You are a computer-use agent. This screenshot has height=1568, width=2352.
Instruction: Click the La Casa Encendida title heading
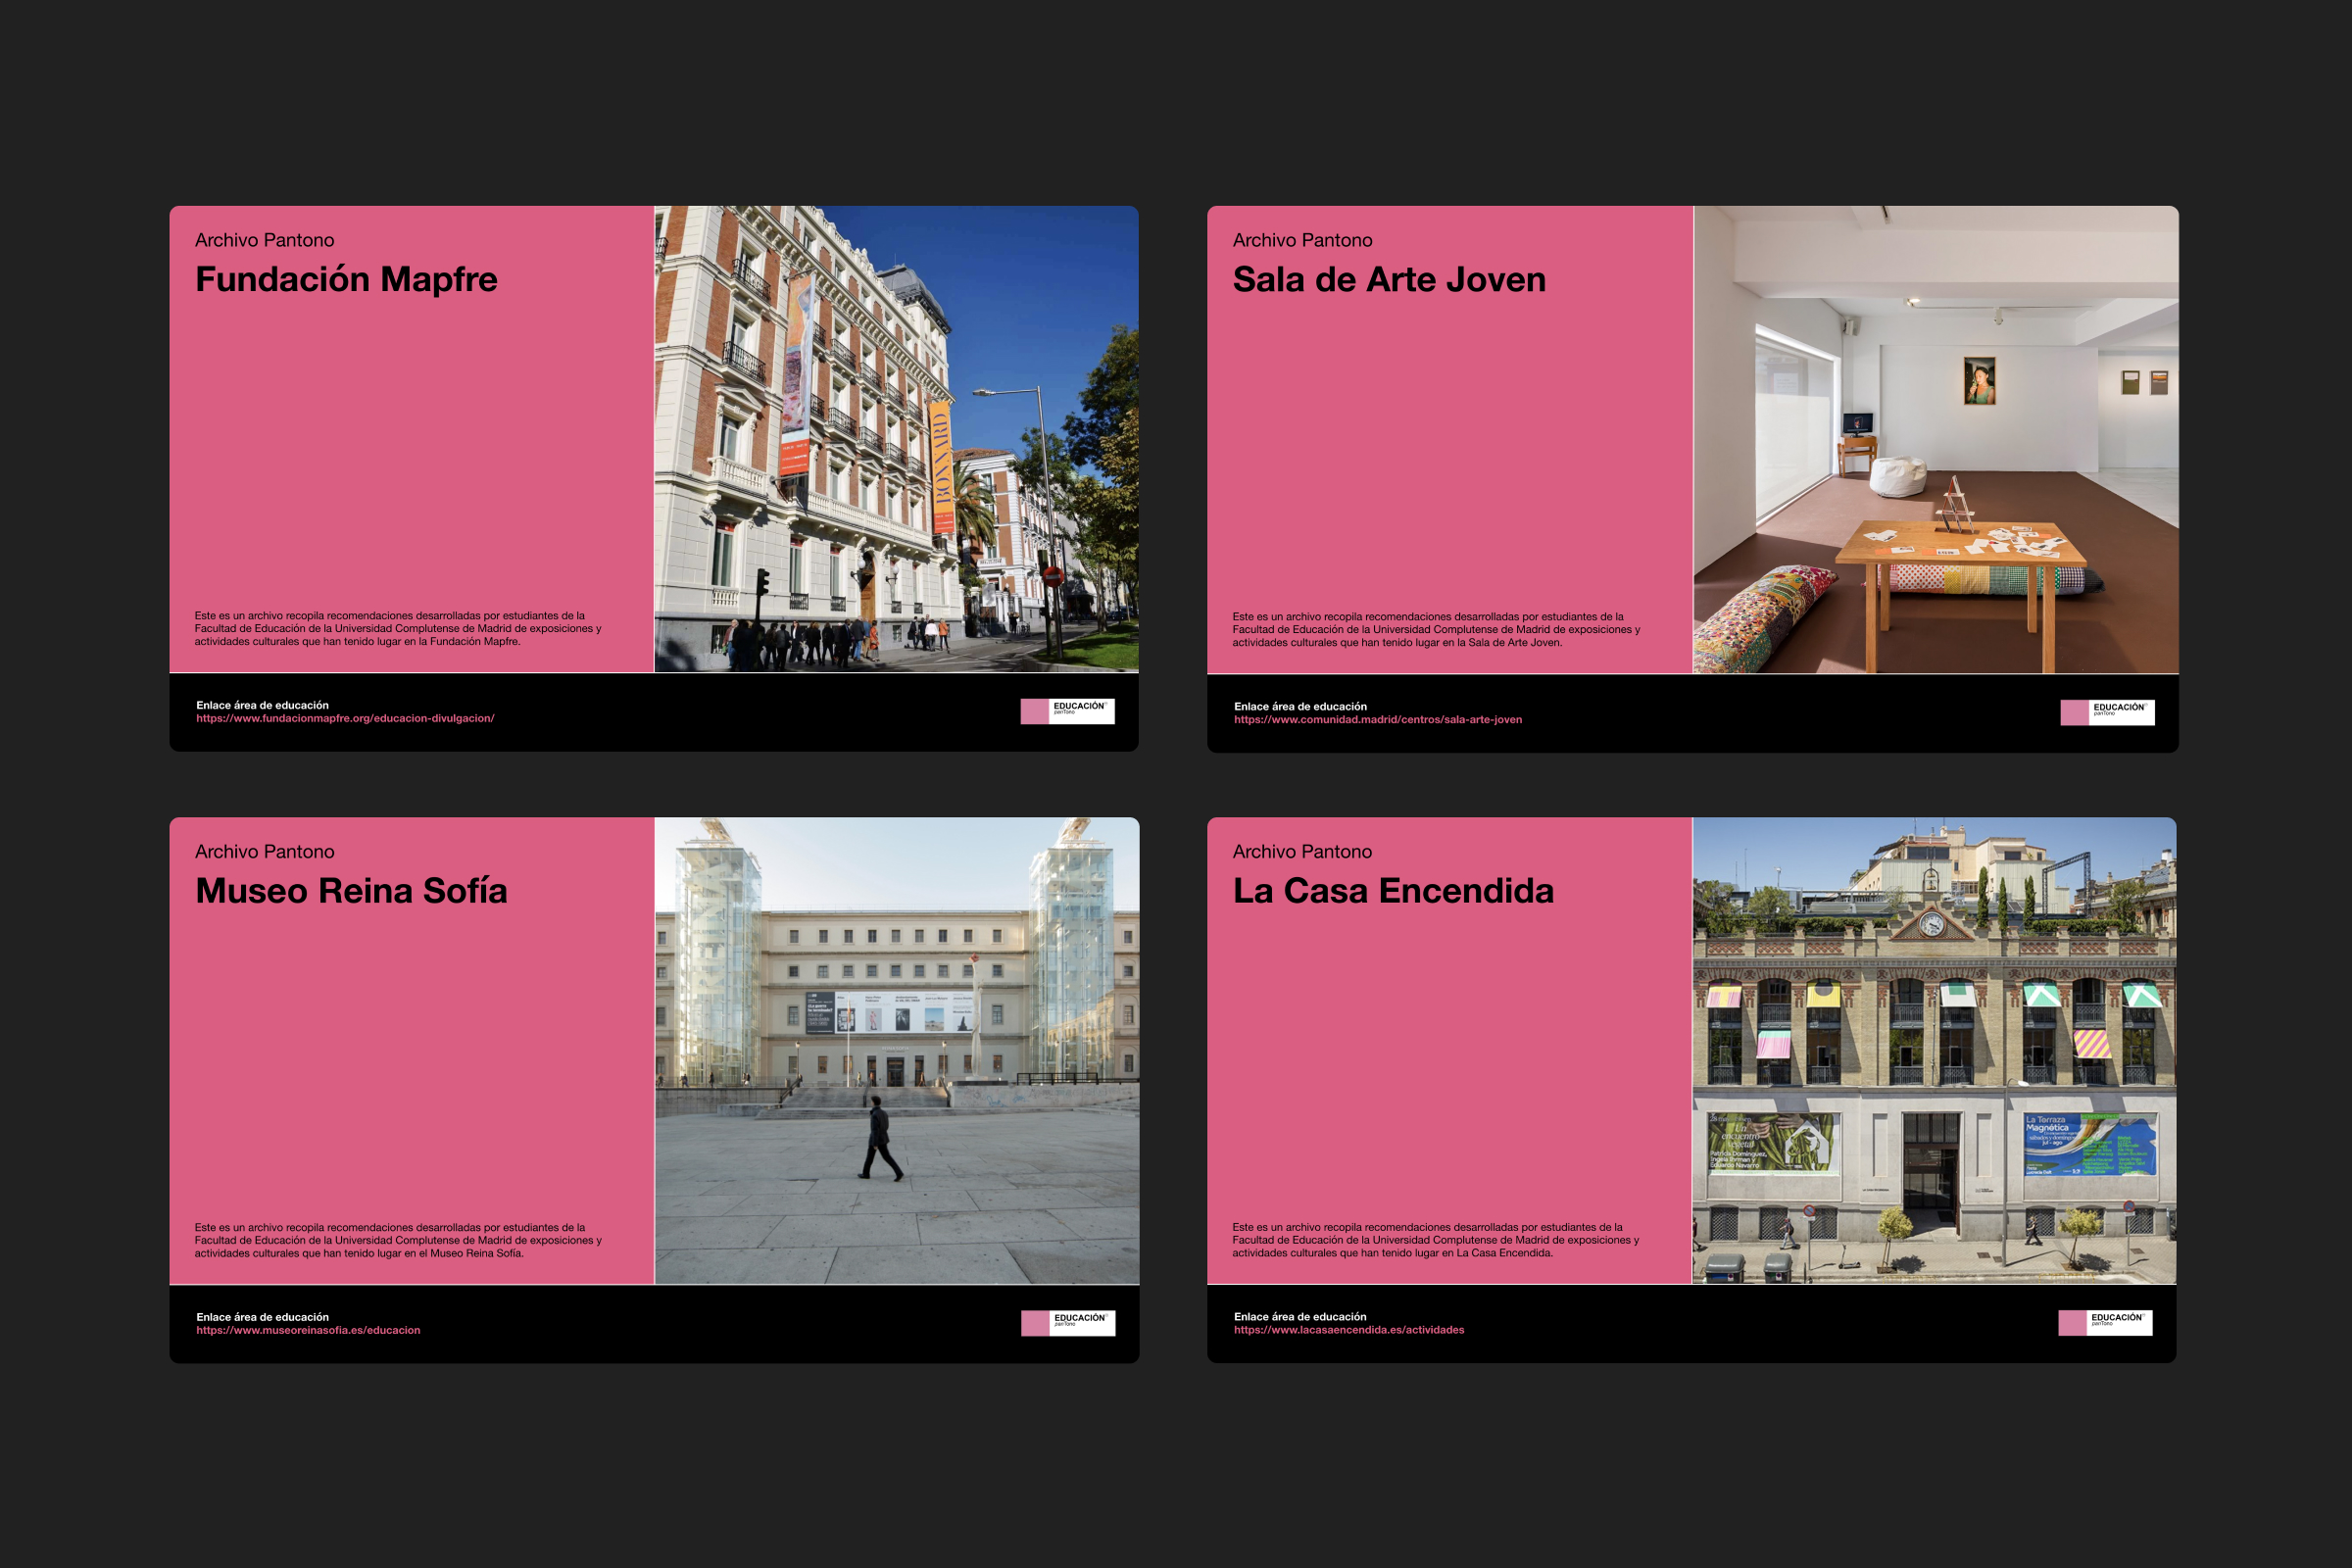coord(1392,891)
